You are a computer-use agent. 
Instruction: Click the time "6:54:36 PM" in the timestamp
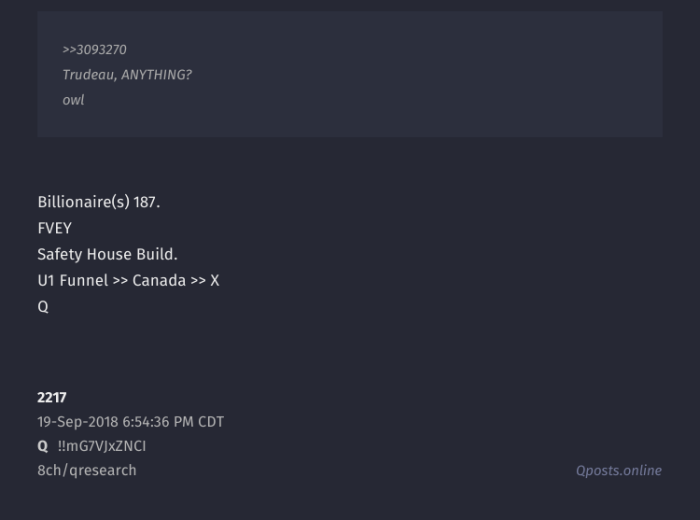click(x=159, y=422)
